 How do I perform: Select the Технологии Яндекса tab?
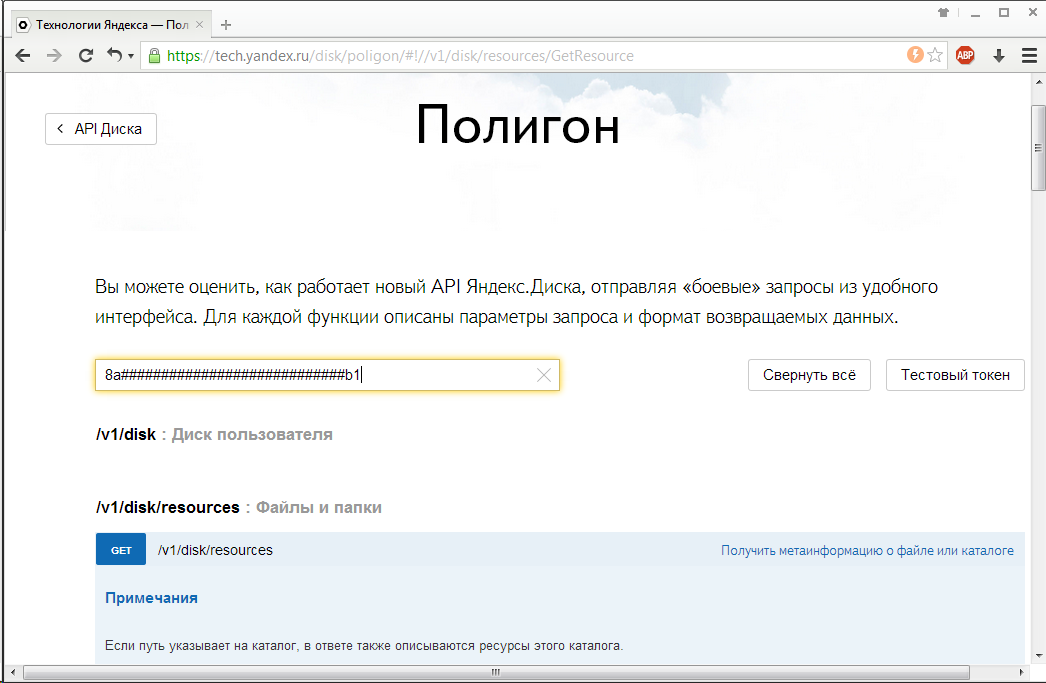(110, 25)
